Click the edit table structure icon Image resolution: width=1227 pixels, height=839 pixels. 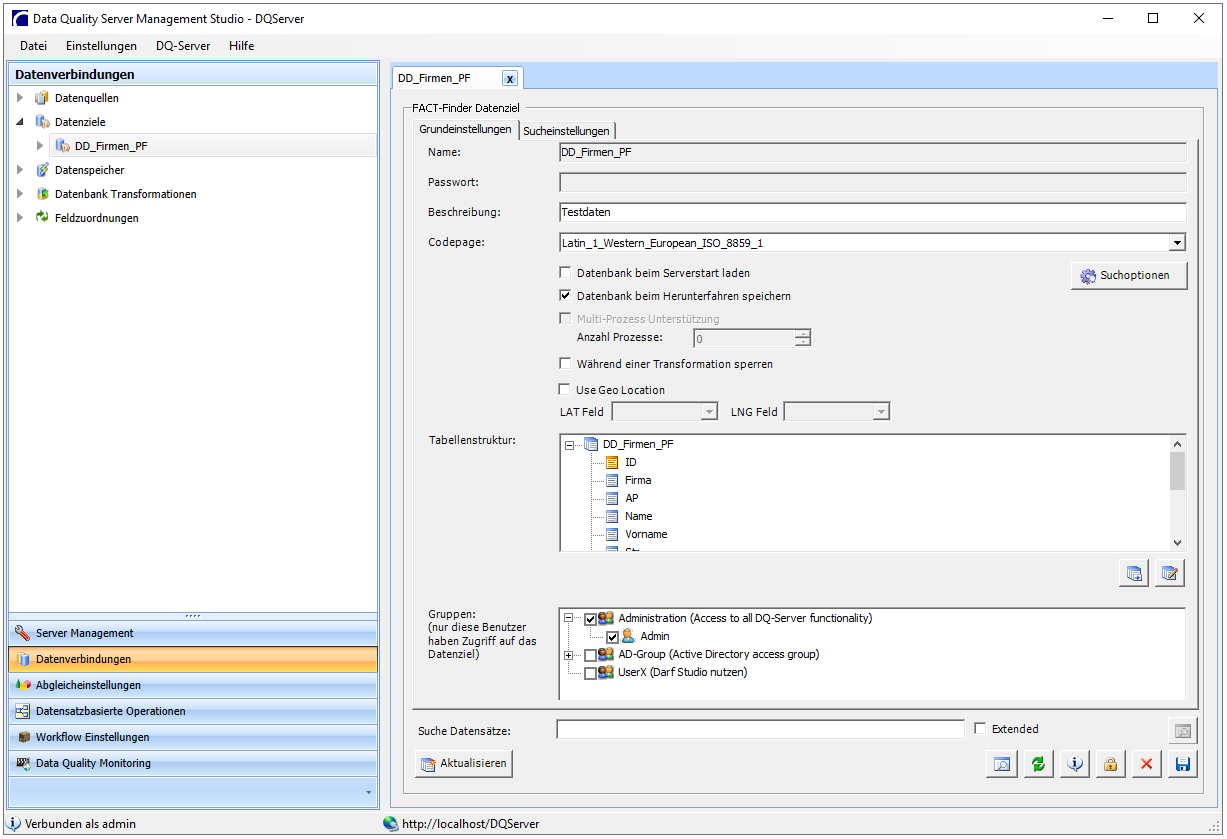tap(1170, 574)
